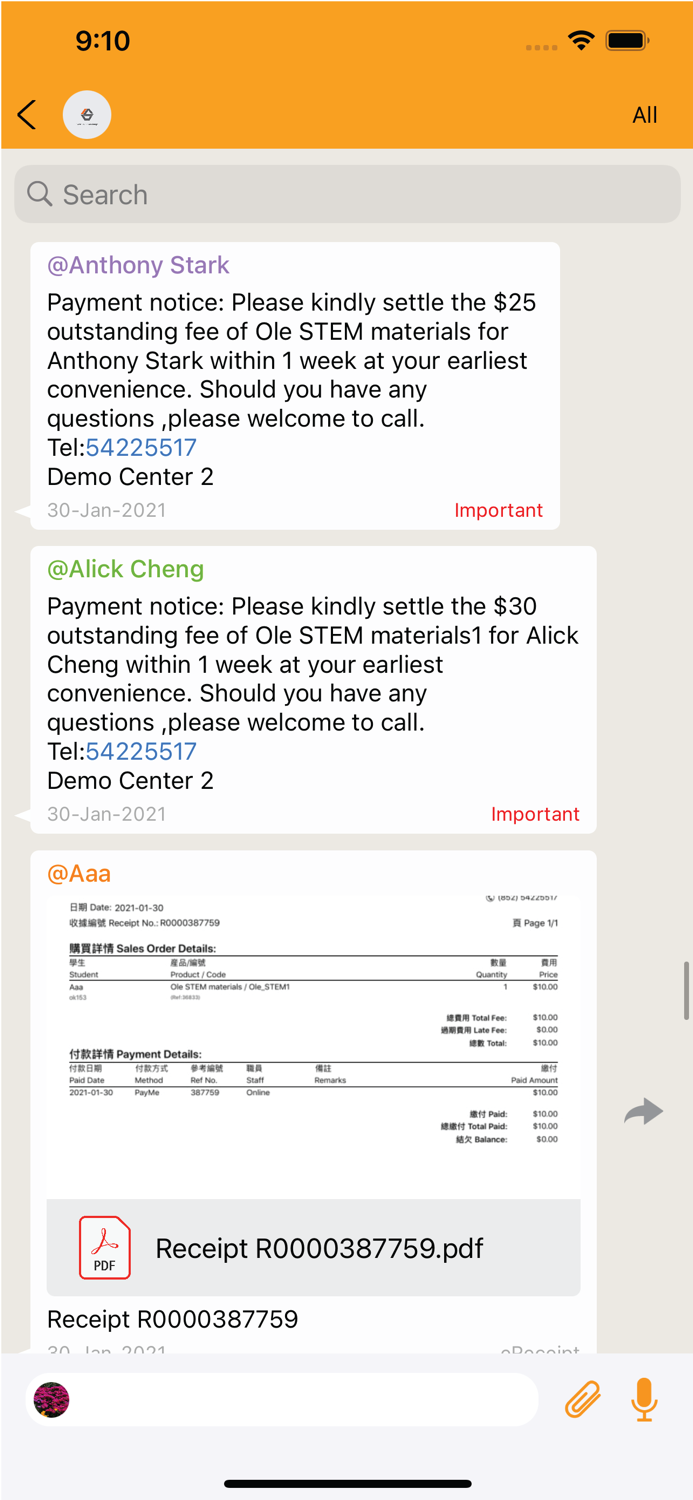Go back using the left chevron
Image resolution: width=693 pixels, height=1500 pixels.
(x=25, y=114)
